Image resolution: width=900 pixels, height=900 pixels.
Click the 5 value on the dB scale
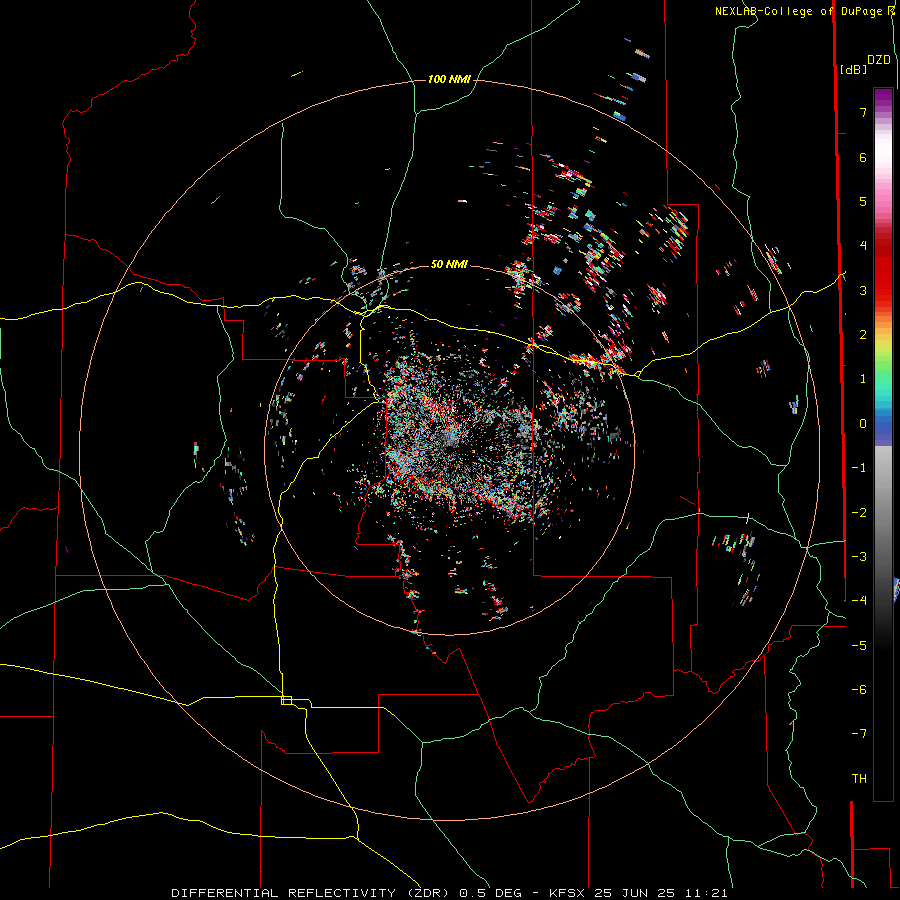tap(863, 201)
